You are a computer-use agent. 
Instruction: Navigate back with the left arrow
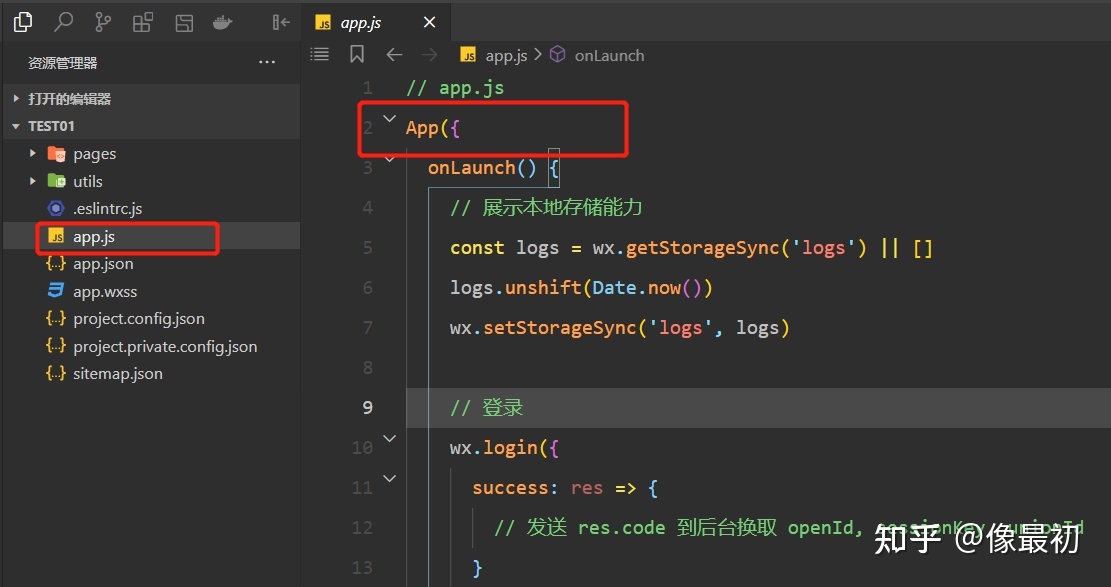pyautogui.click(x=394, y=55)
